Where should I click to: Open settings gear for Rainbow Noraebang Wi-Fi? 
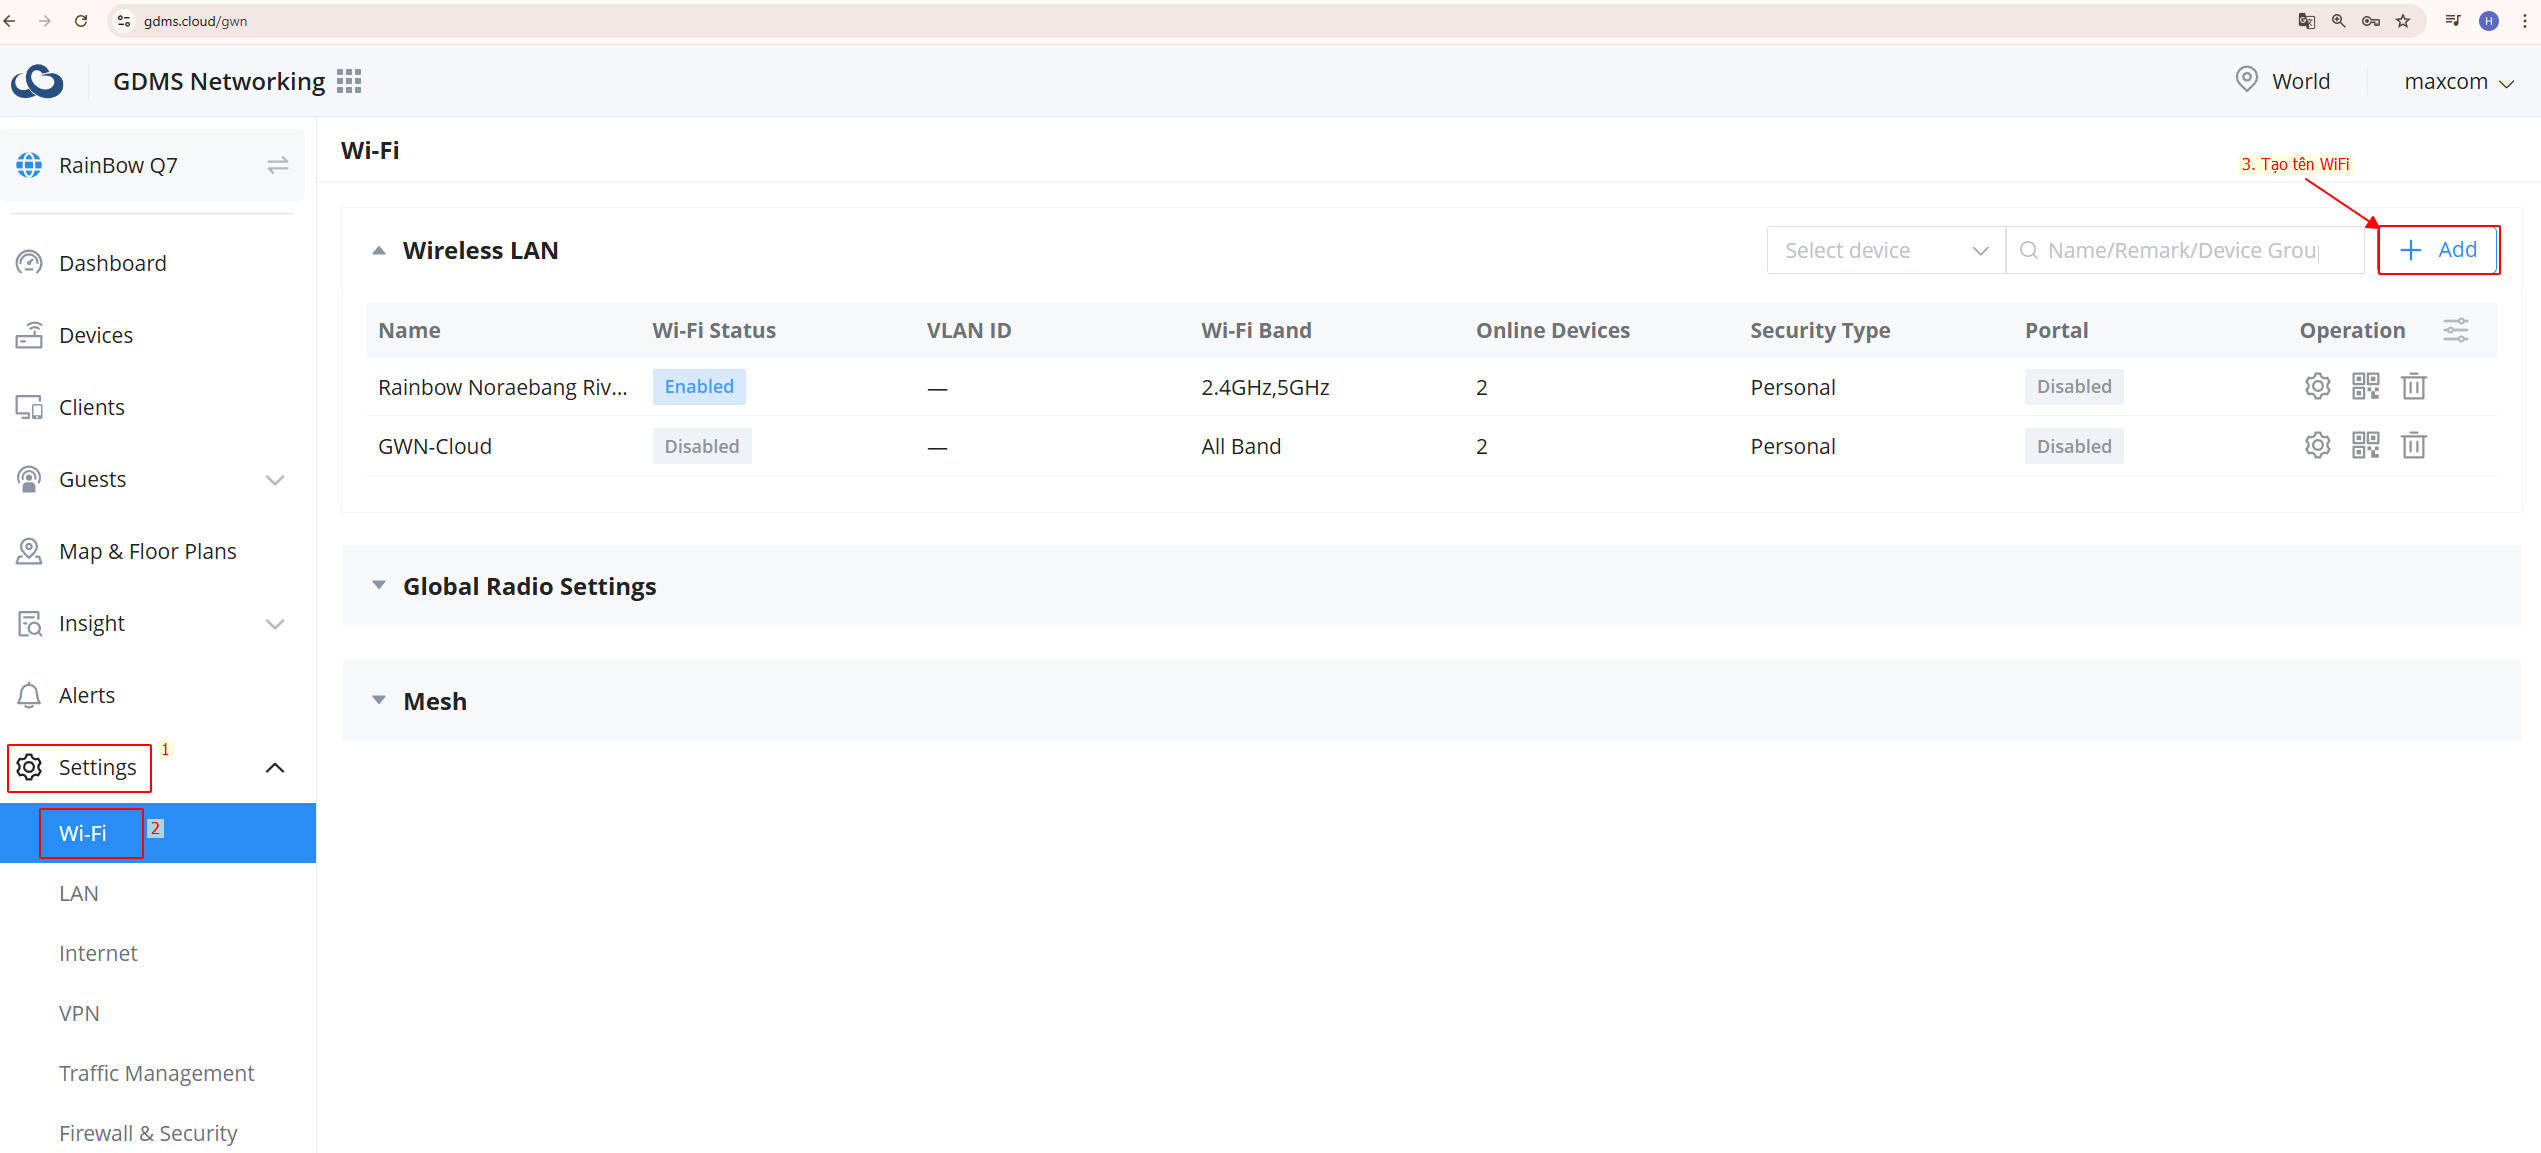[x=2317, y=386]
